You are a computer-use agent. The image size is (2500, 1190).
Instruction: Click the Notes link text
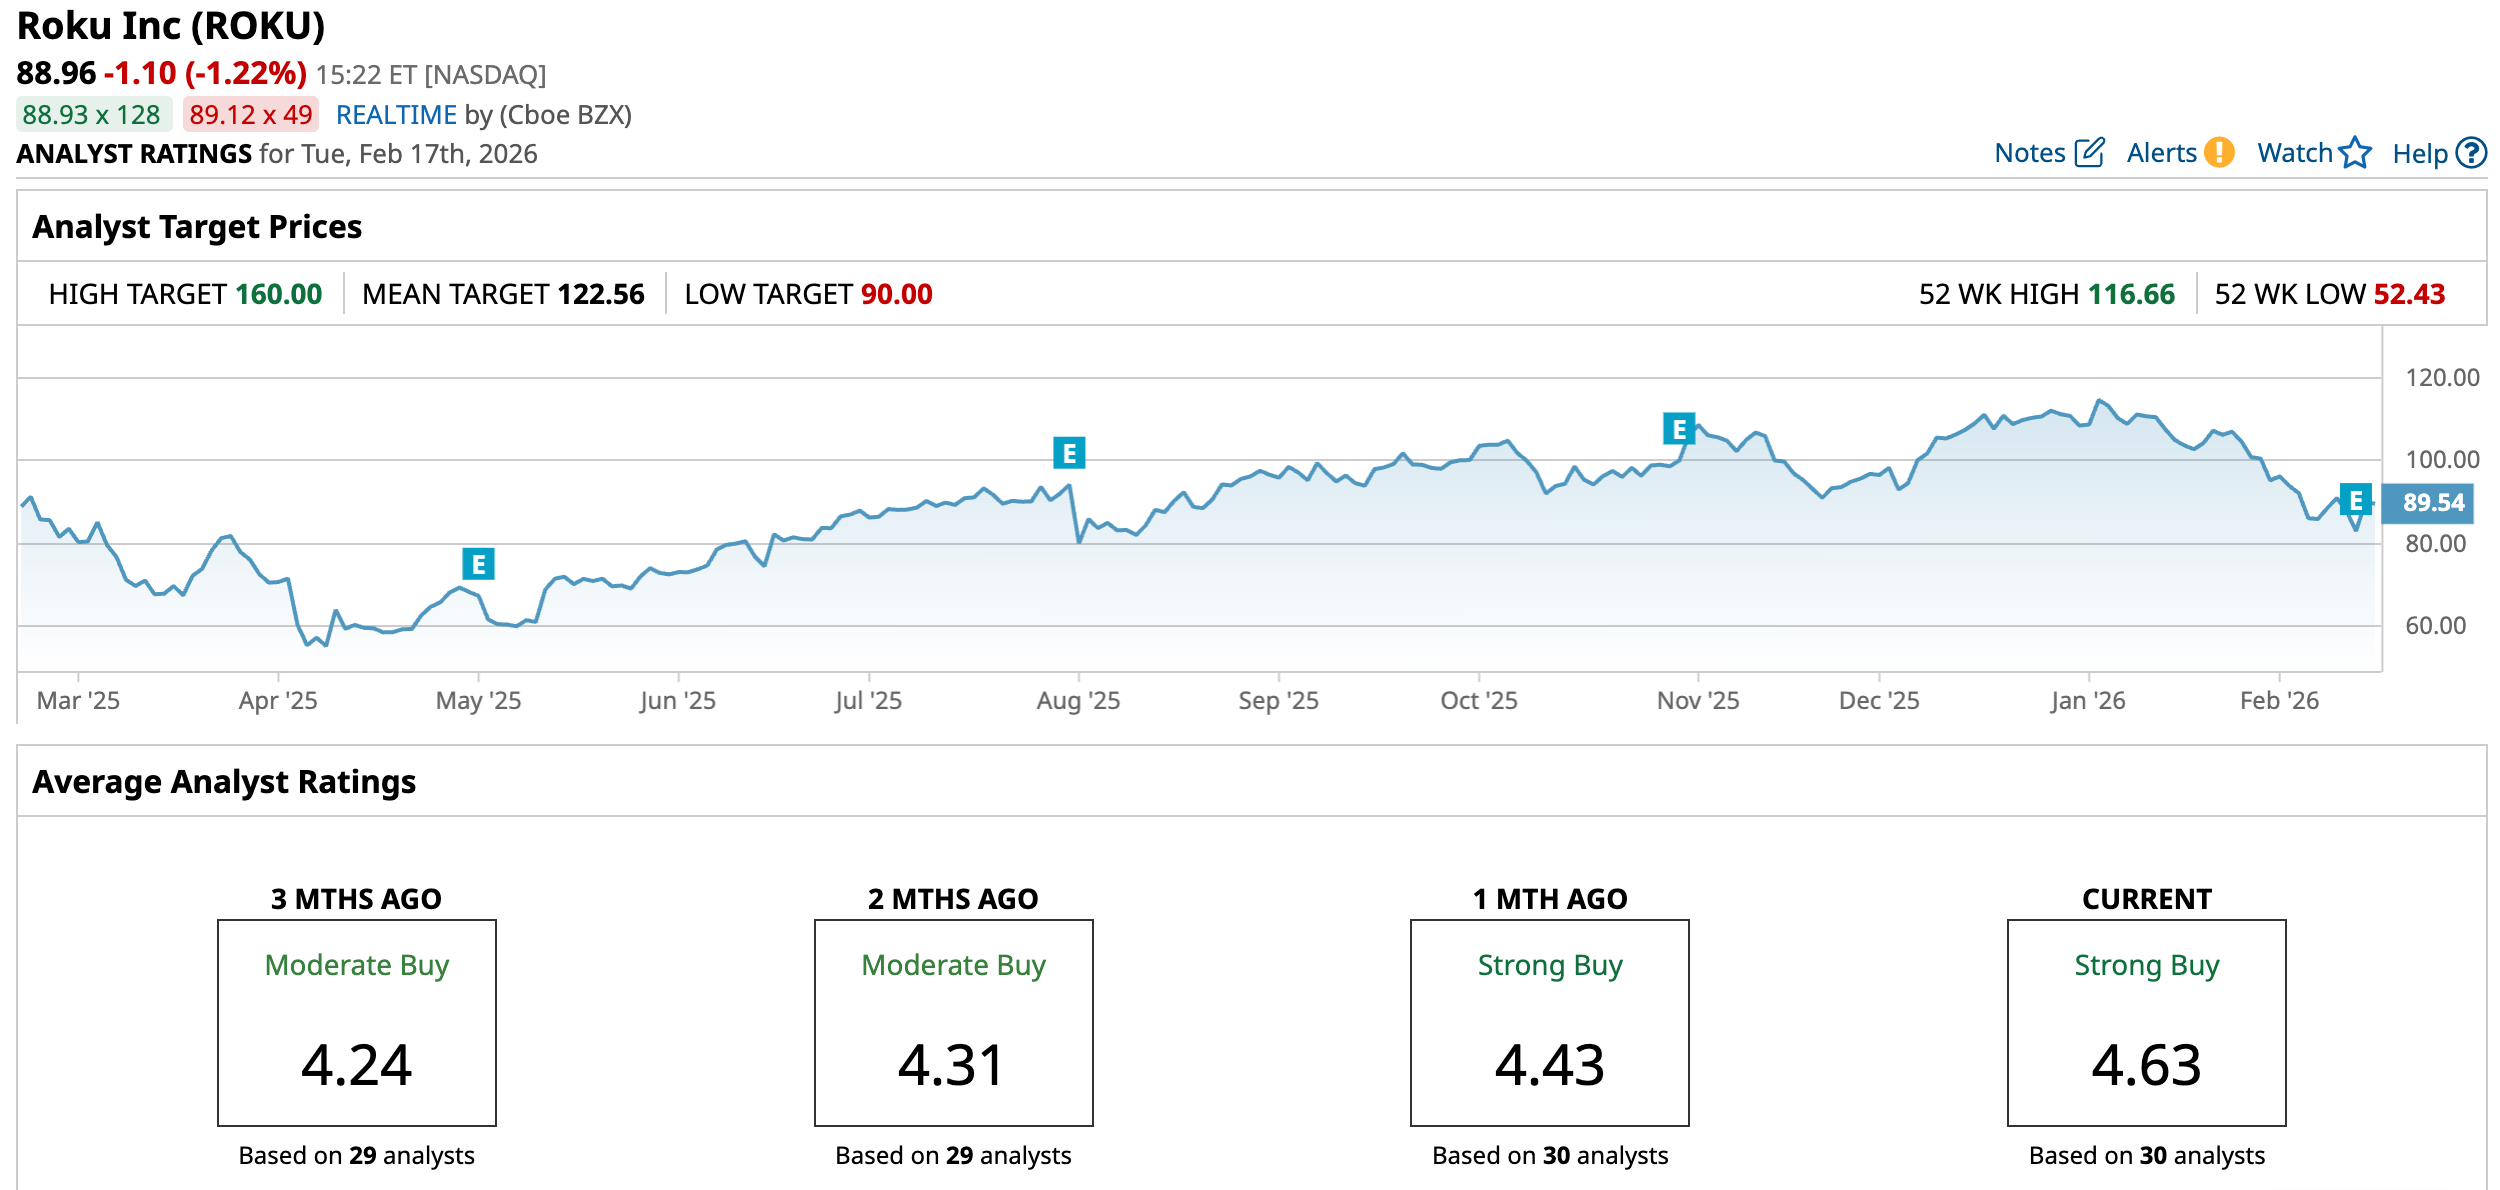click(2029, 153)
